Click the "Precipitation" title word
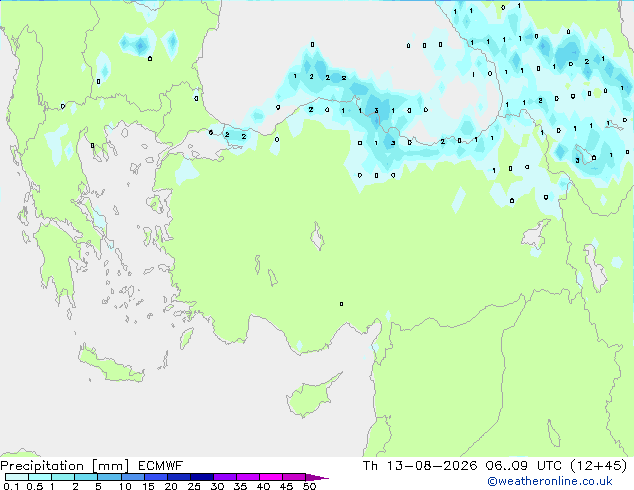The width and height of the screenshot is (634, 490). (42, 466)
